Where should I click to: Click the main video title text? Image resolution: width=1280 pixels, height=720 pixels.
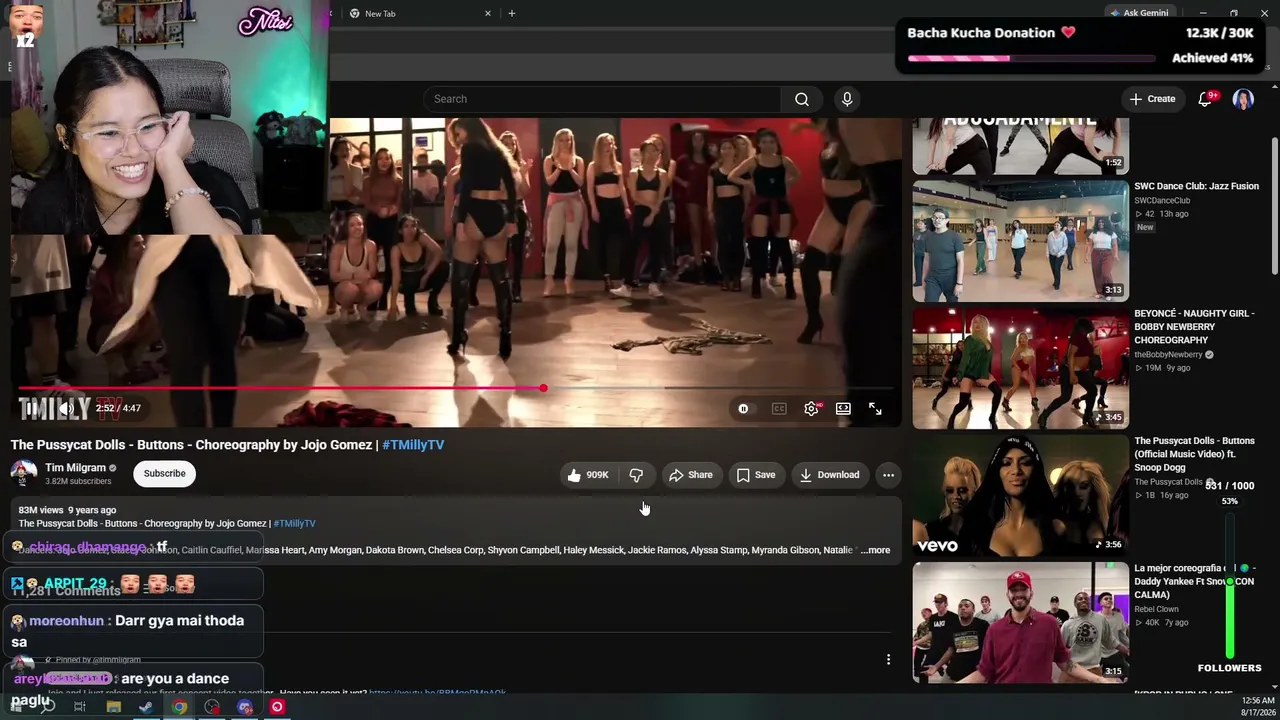227,445
